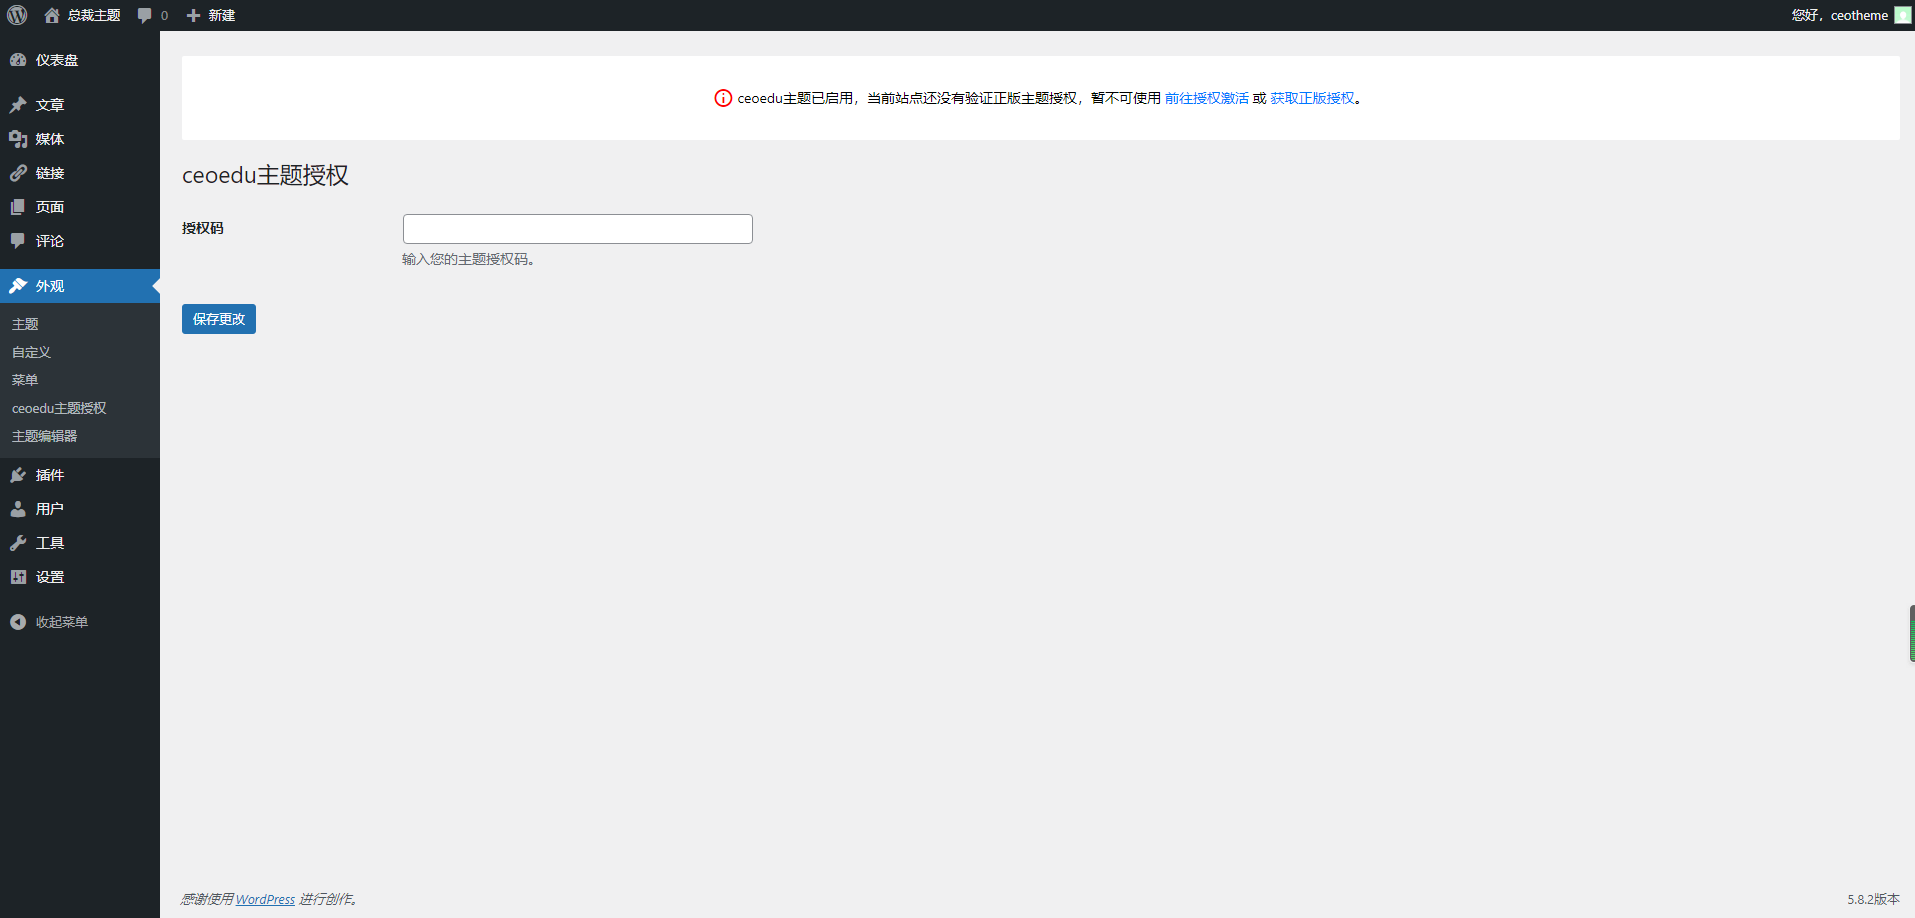Click the user avatar beside ceotheme

pyautogui.click(x=1903, y=15)
